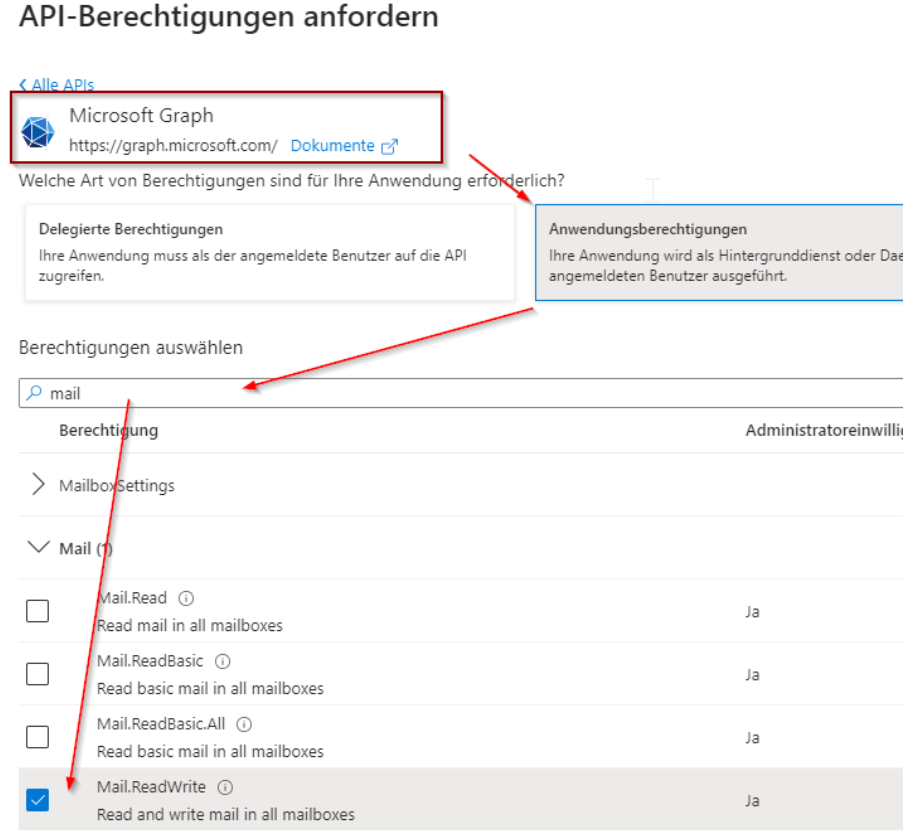
Task: Check the Mail.ReadBasic.All checkbox
Action: (37, 737)
